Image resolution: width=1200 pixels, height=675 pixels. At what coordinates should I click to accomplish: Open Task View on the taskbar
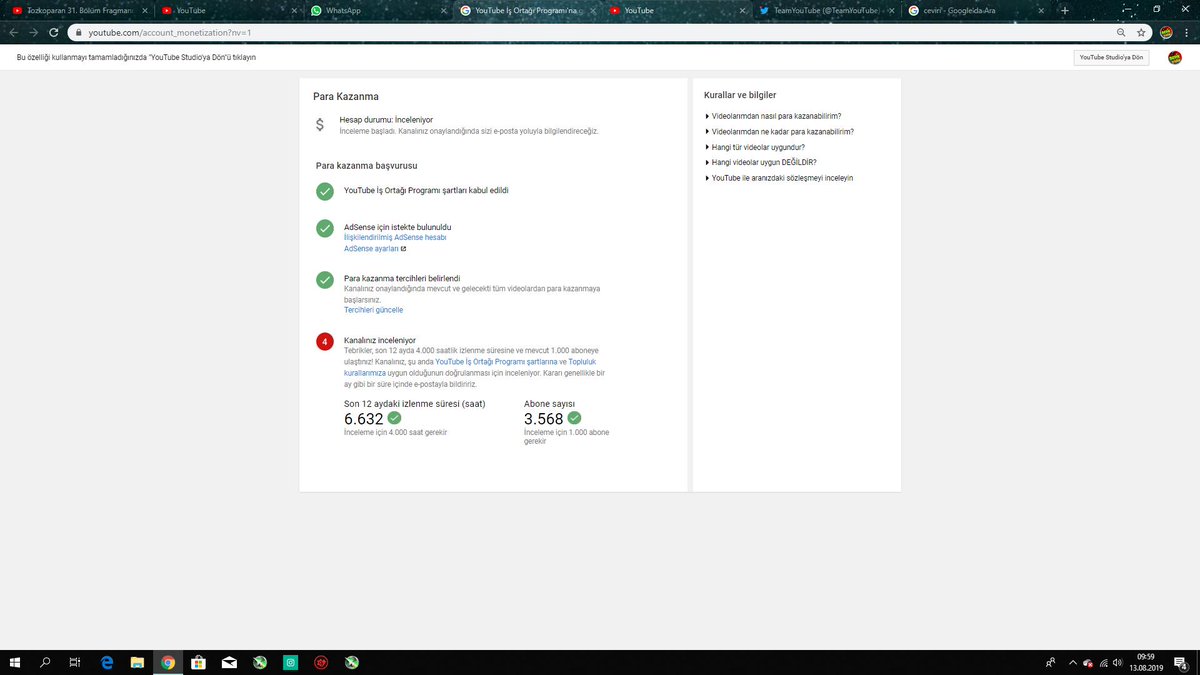[x=75, y=662]
